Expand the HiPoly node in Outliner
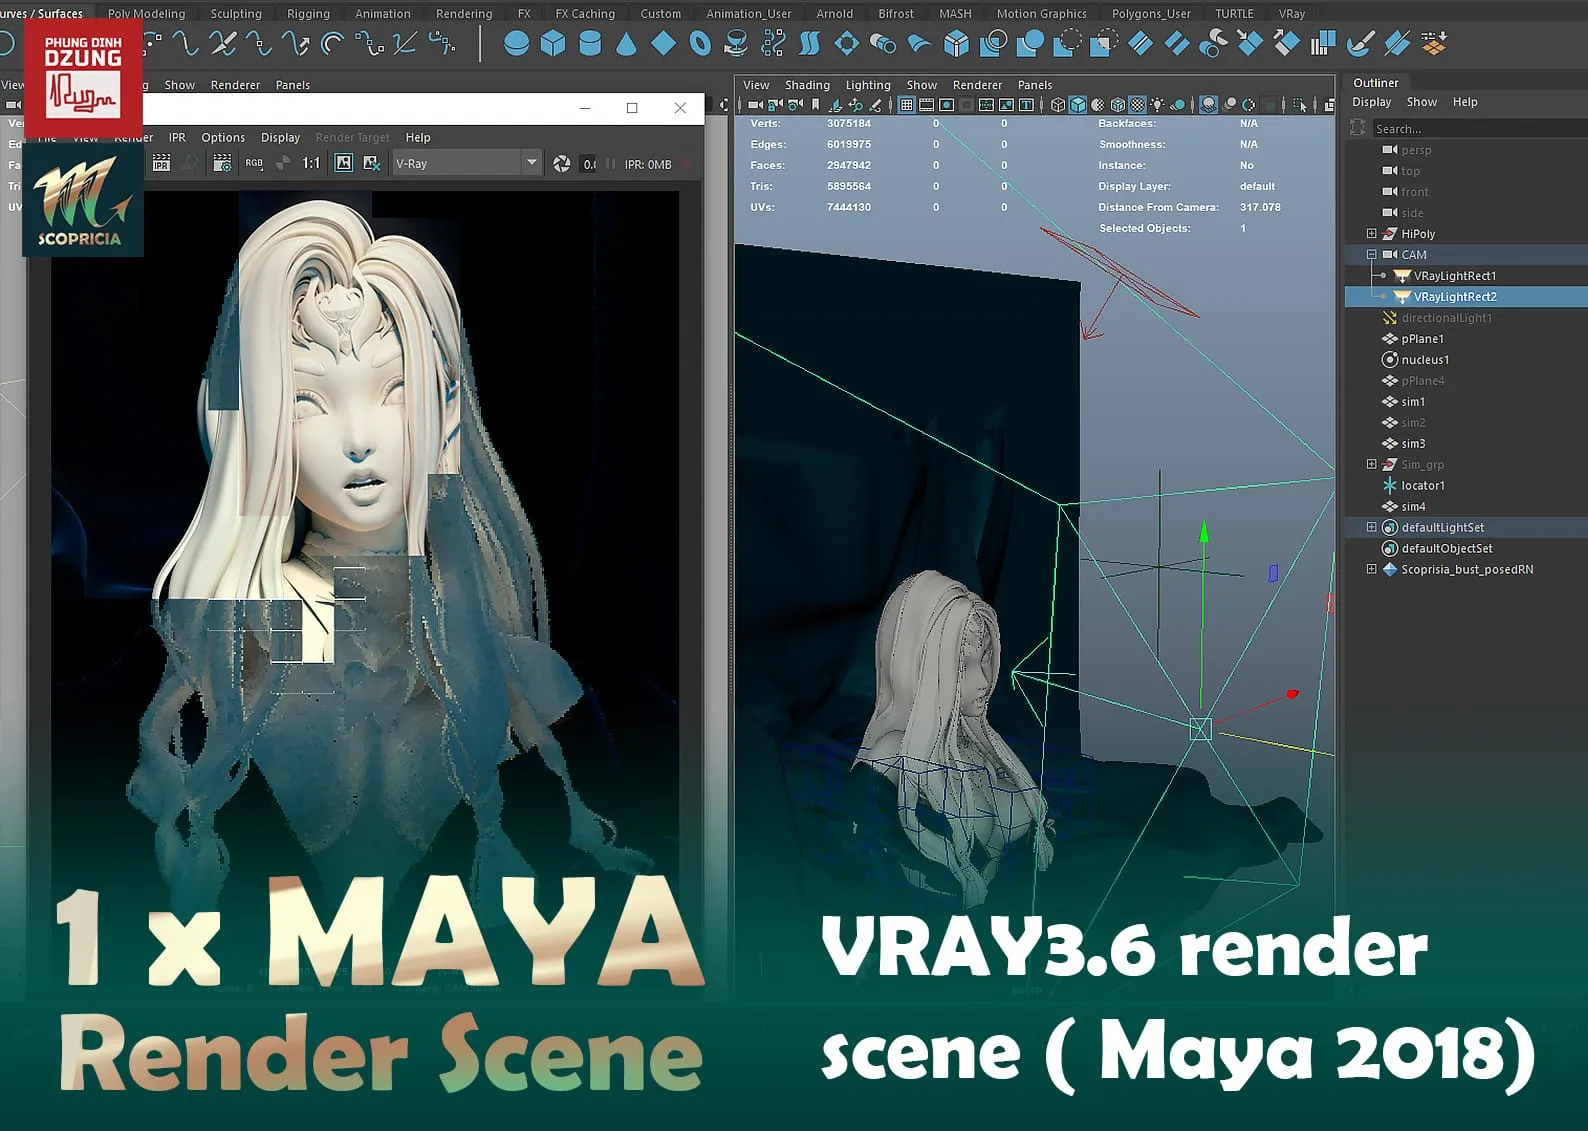 [1371, 234]
